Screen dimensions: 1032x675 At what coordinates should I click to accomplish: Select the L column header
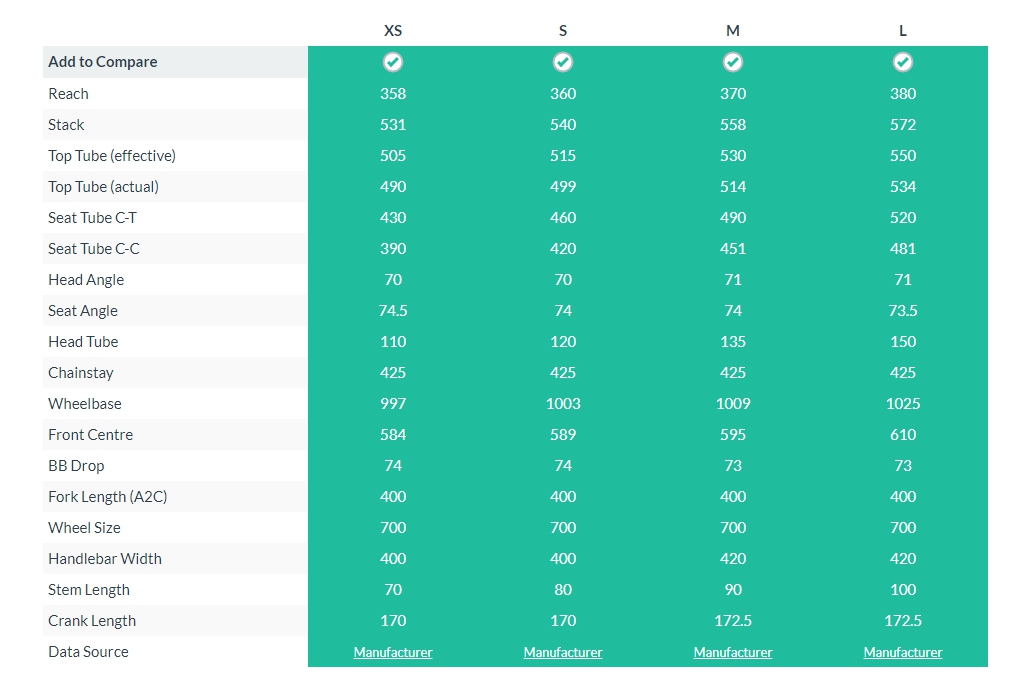[x=903, y=31]
